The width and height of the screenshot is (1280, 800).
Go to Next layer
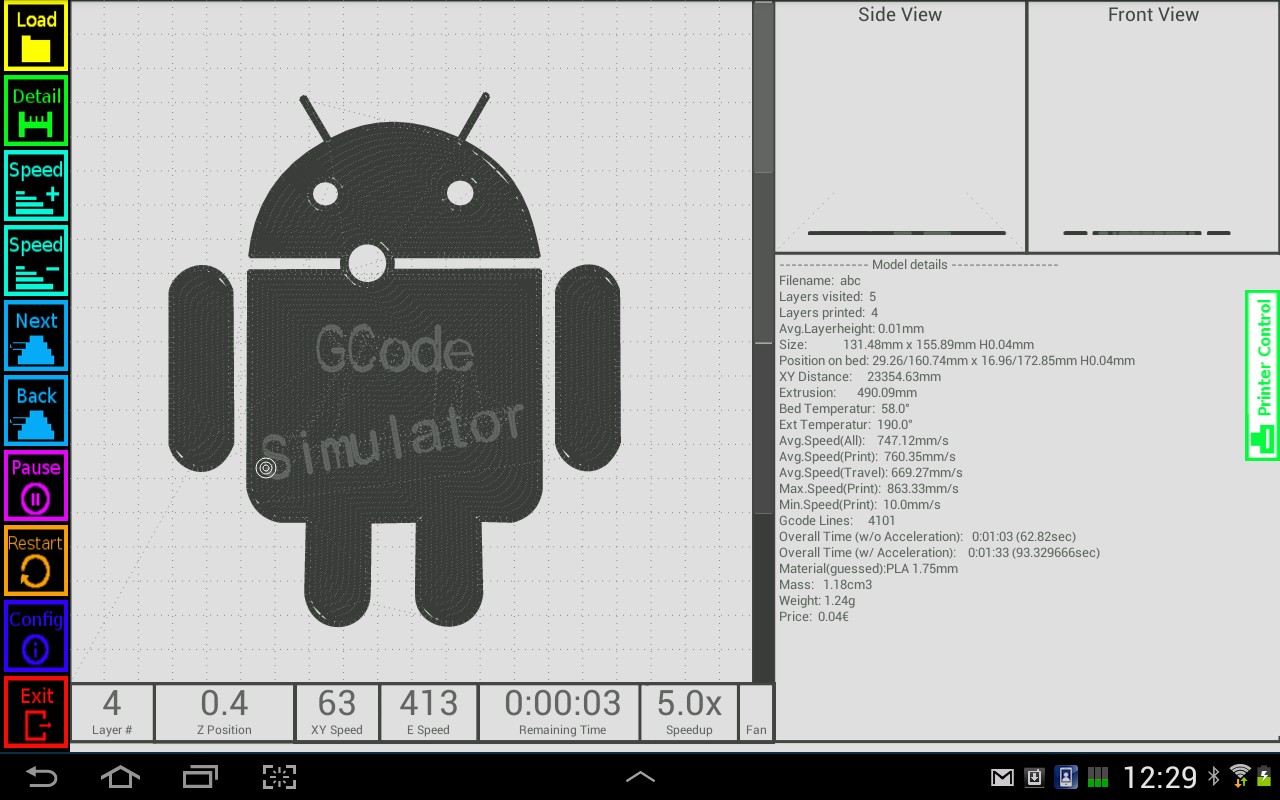pos(36,336)
